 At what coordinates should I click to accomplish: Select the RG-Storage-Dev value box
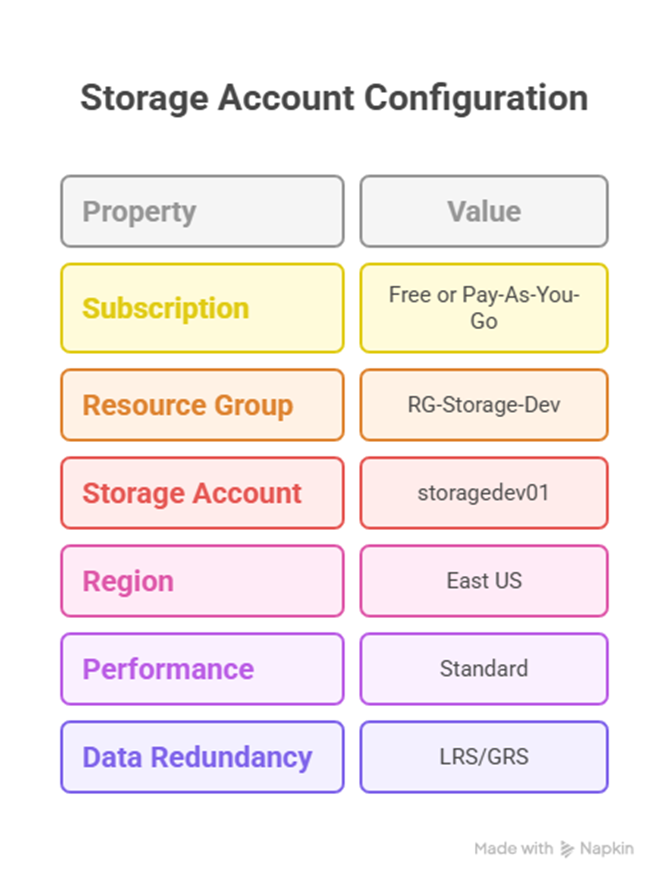[x=484, y=405]
